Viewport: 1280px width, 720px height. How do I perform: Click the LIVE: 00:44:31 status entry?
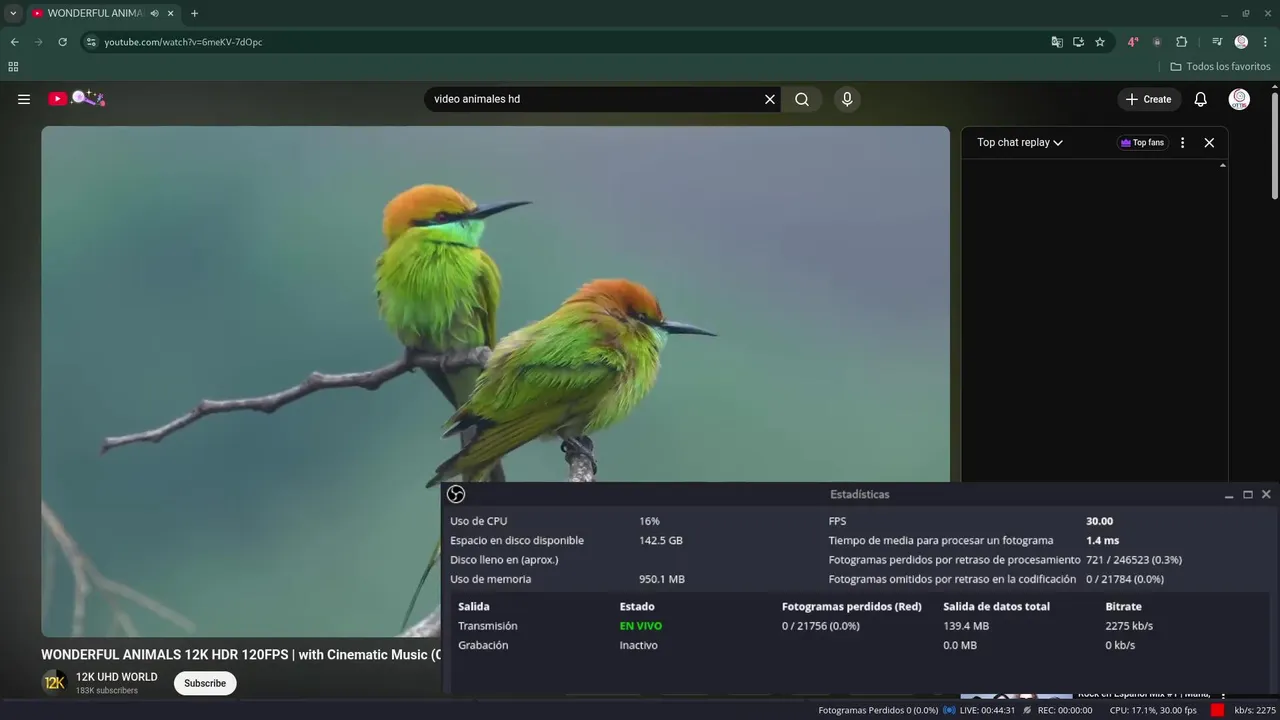(987, 710)
